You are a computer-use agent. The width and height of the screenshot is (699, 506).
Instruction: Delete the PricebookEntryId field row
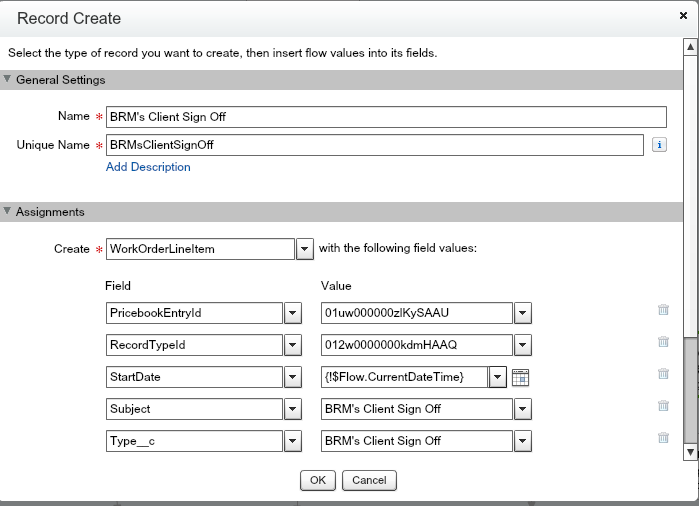[x=663, y=310]
